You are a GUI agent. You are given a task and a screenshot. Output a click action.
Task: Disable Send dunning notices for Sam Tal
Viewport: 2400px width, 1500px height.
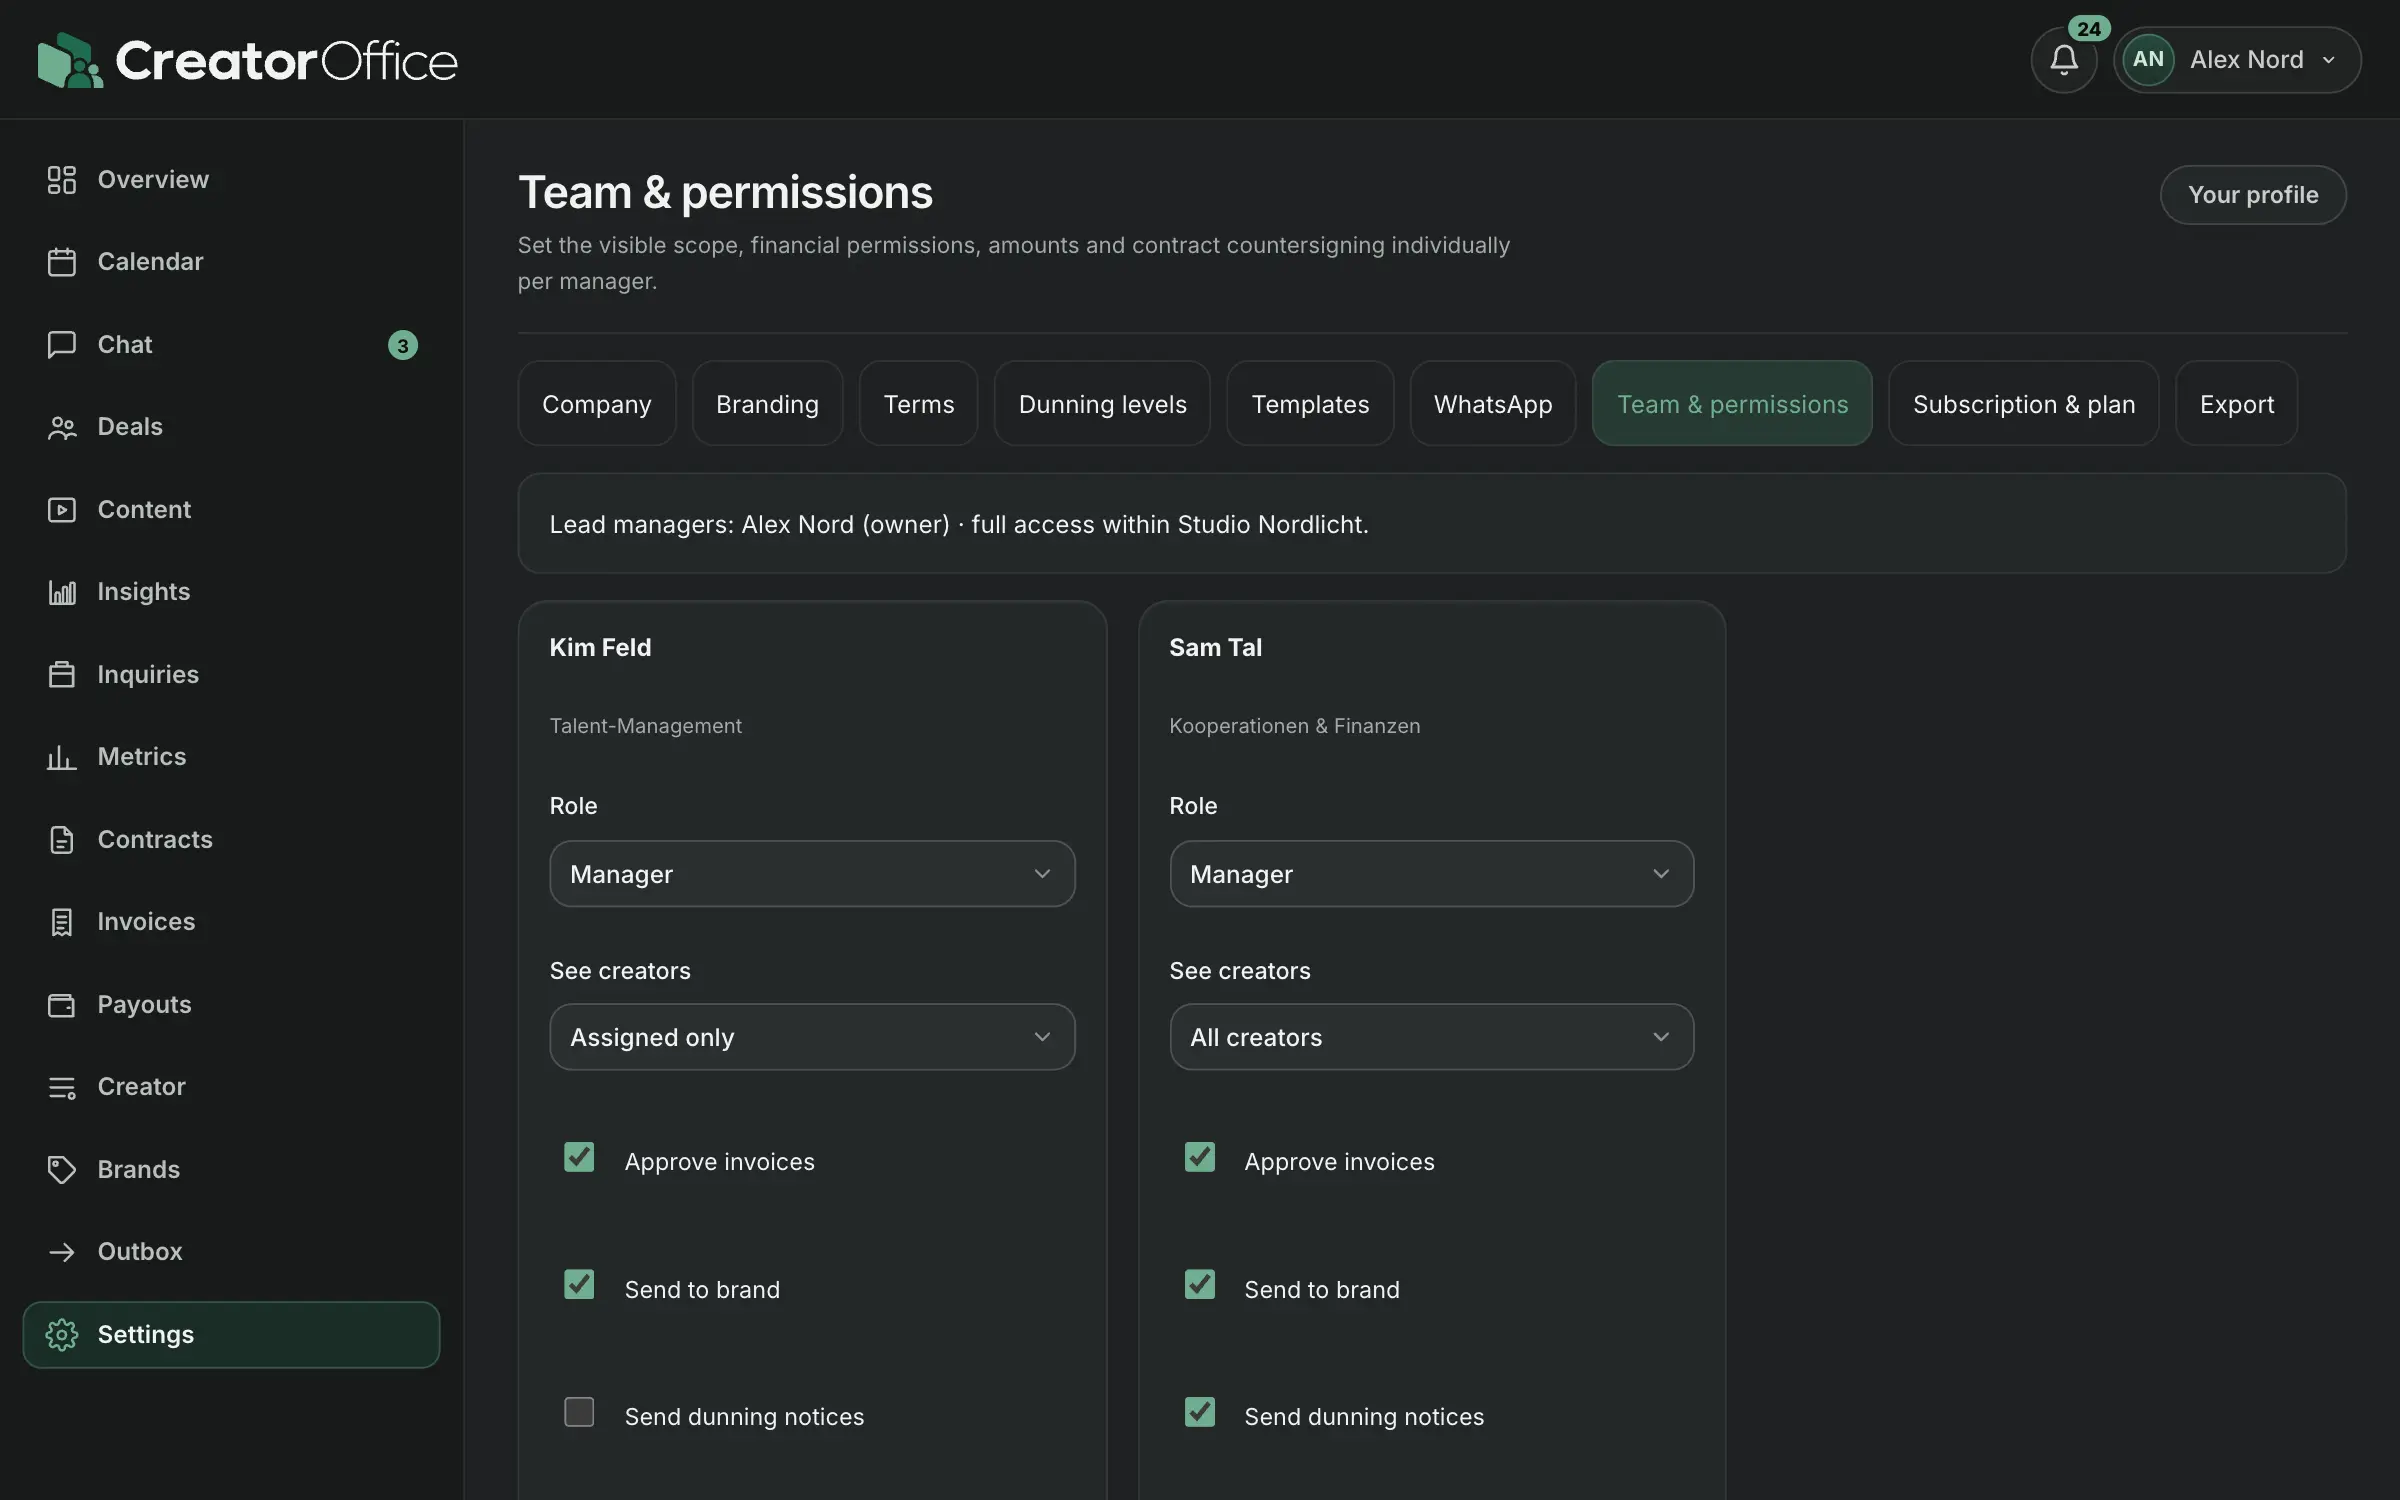click(x=1200, y=1412)
